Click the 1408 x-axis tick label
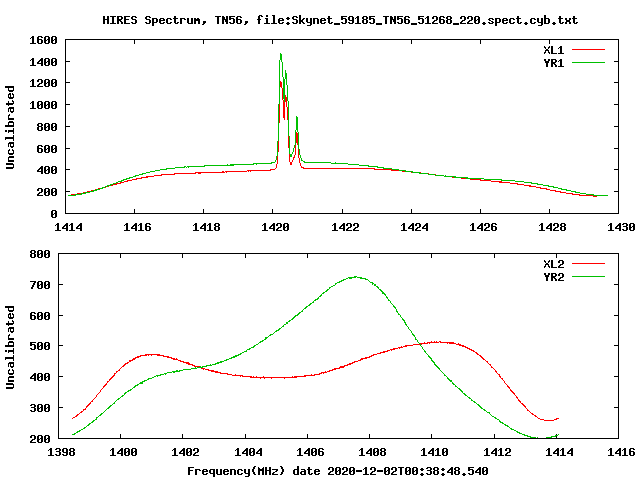 tap(372, 452)
